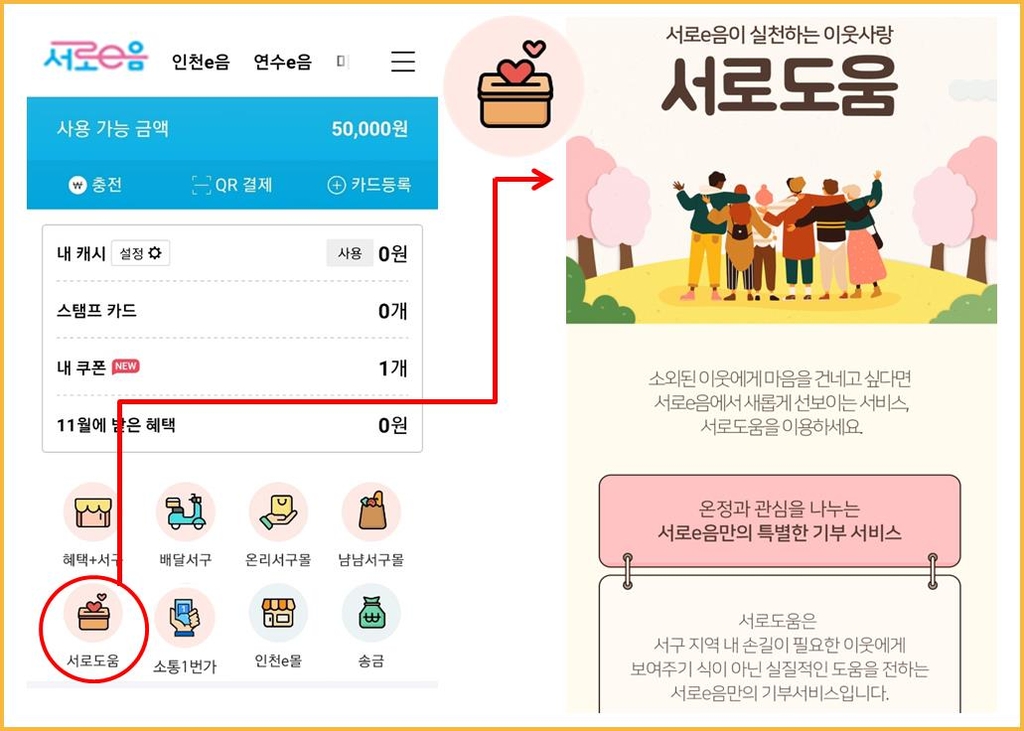Tap the 카드등록 card registration button
This screenshot has height=731, width=1024.
click(369, 185)
